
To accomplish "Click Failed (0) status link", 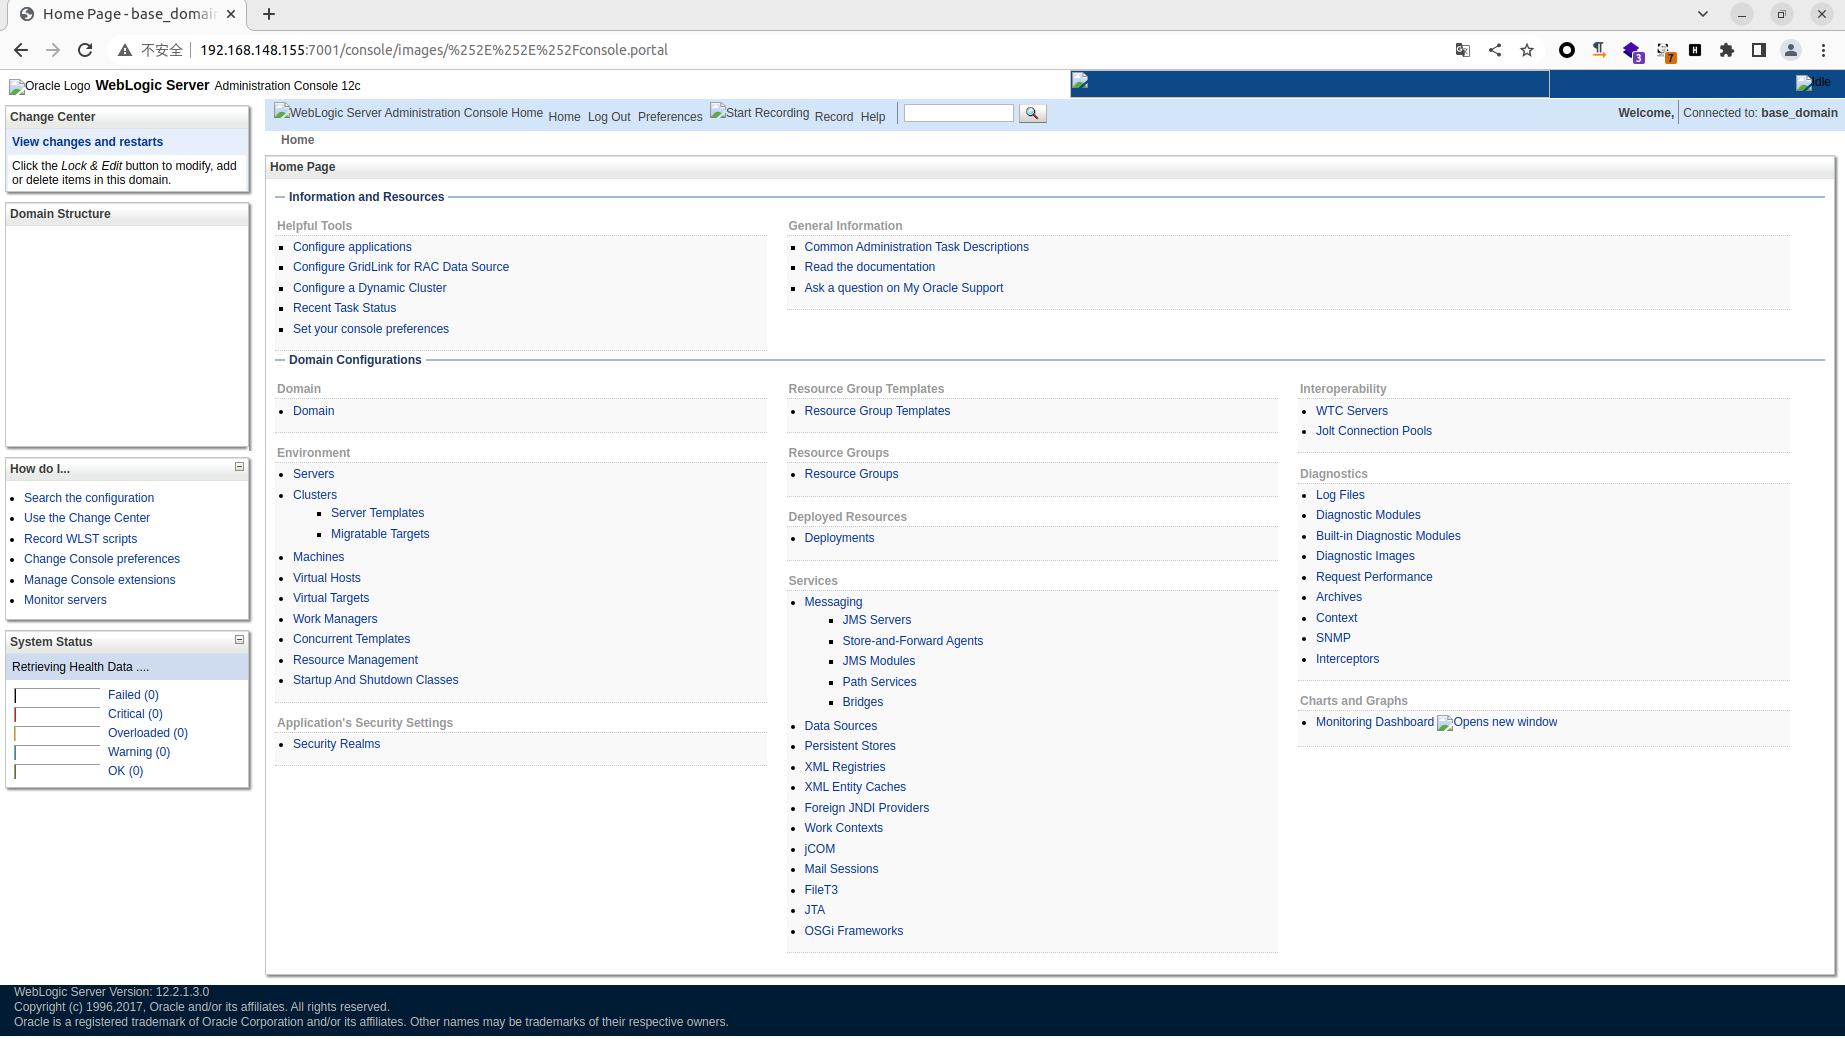I will (x=133, y=695).
